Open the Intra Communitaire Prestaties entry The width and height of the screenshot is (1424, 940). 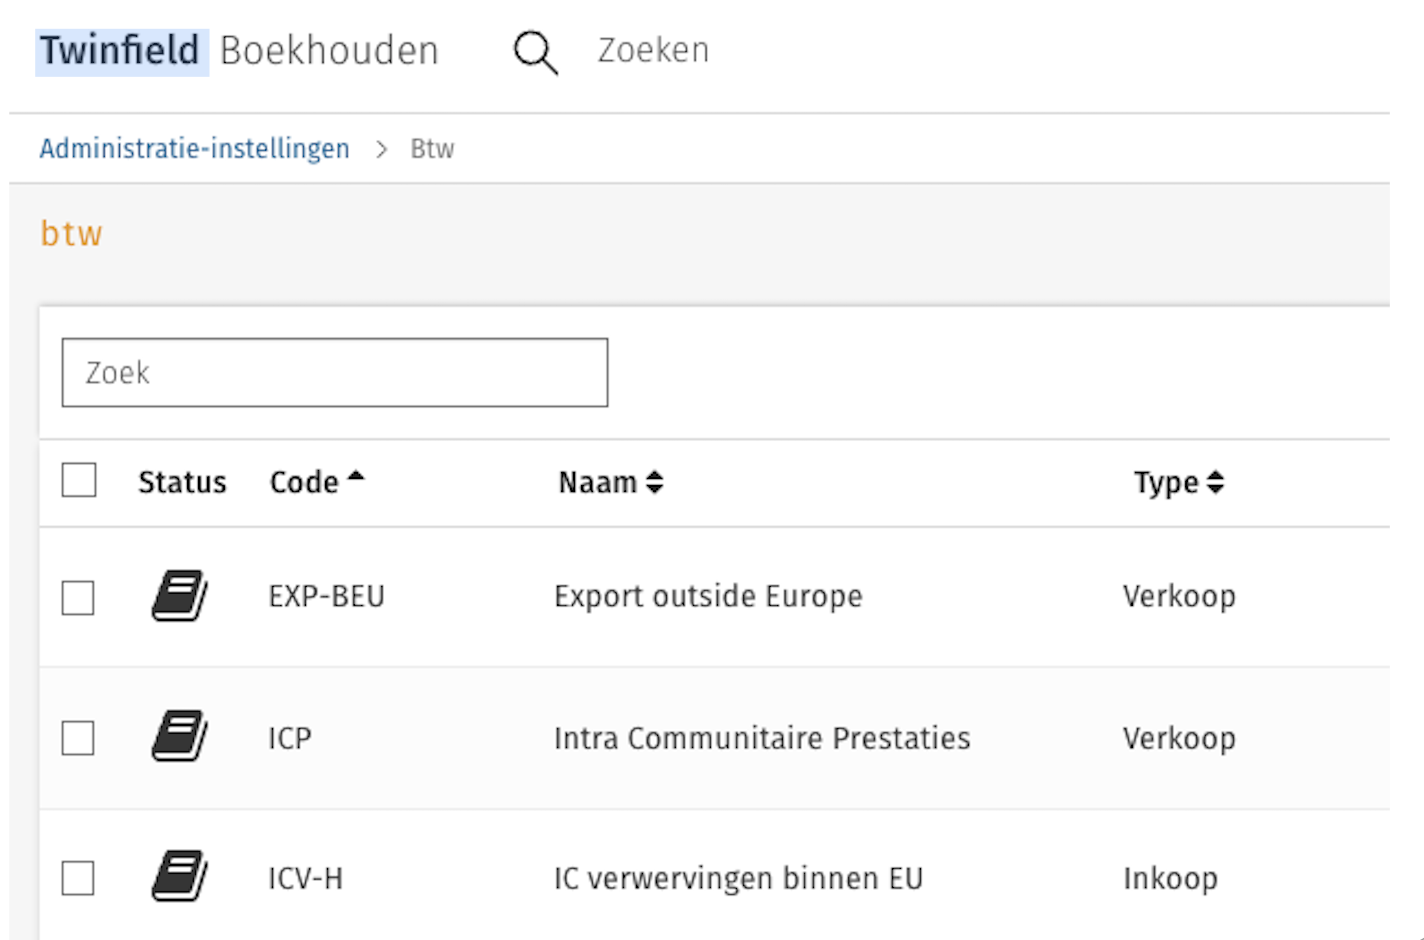click(x=761, y=738)
